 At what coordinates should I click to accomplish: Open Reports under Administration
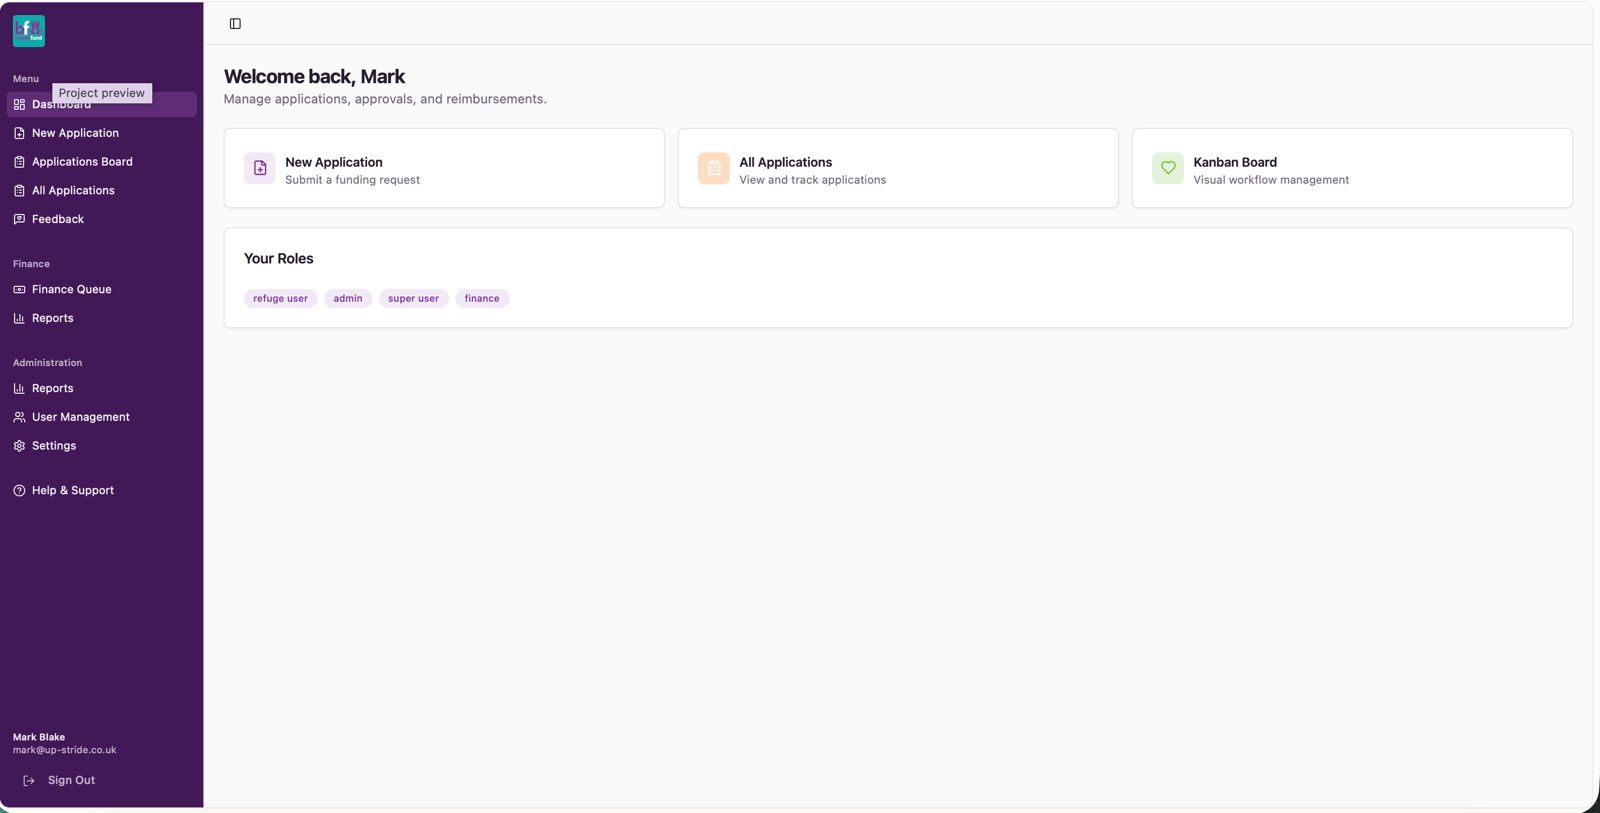[102, 388]
